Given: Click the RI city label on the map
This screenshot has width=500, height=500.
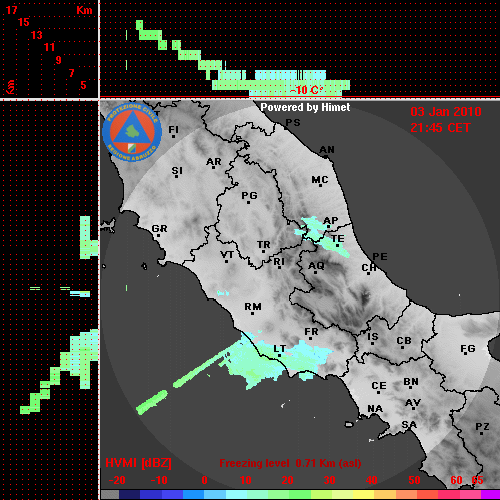Looking at the screenshot, I should point(279,262).
